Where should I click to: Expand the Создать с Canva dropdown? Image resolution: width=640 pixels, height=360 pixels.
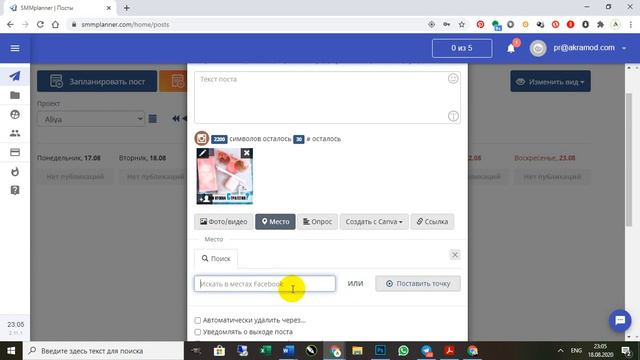pos(374,222)
